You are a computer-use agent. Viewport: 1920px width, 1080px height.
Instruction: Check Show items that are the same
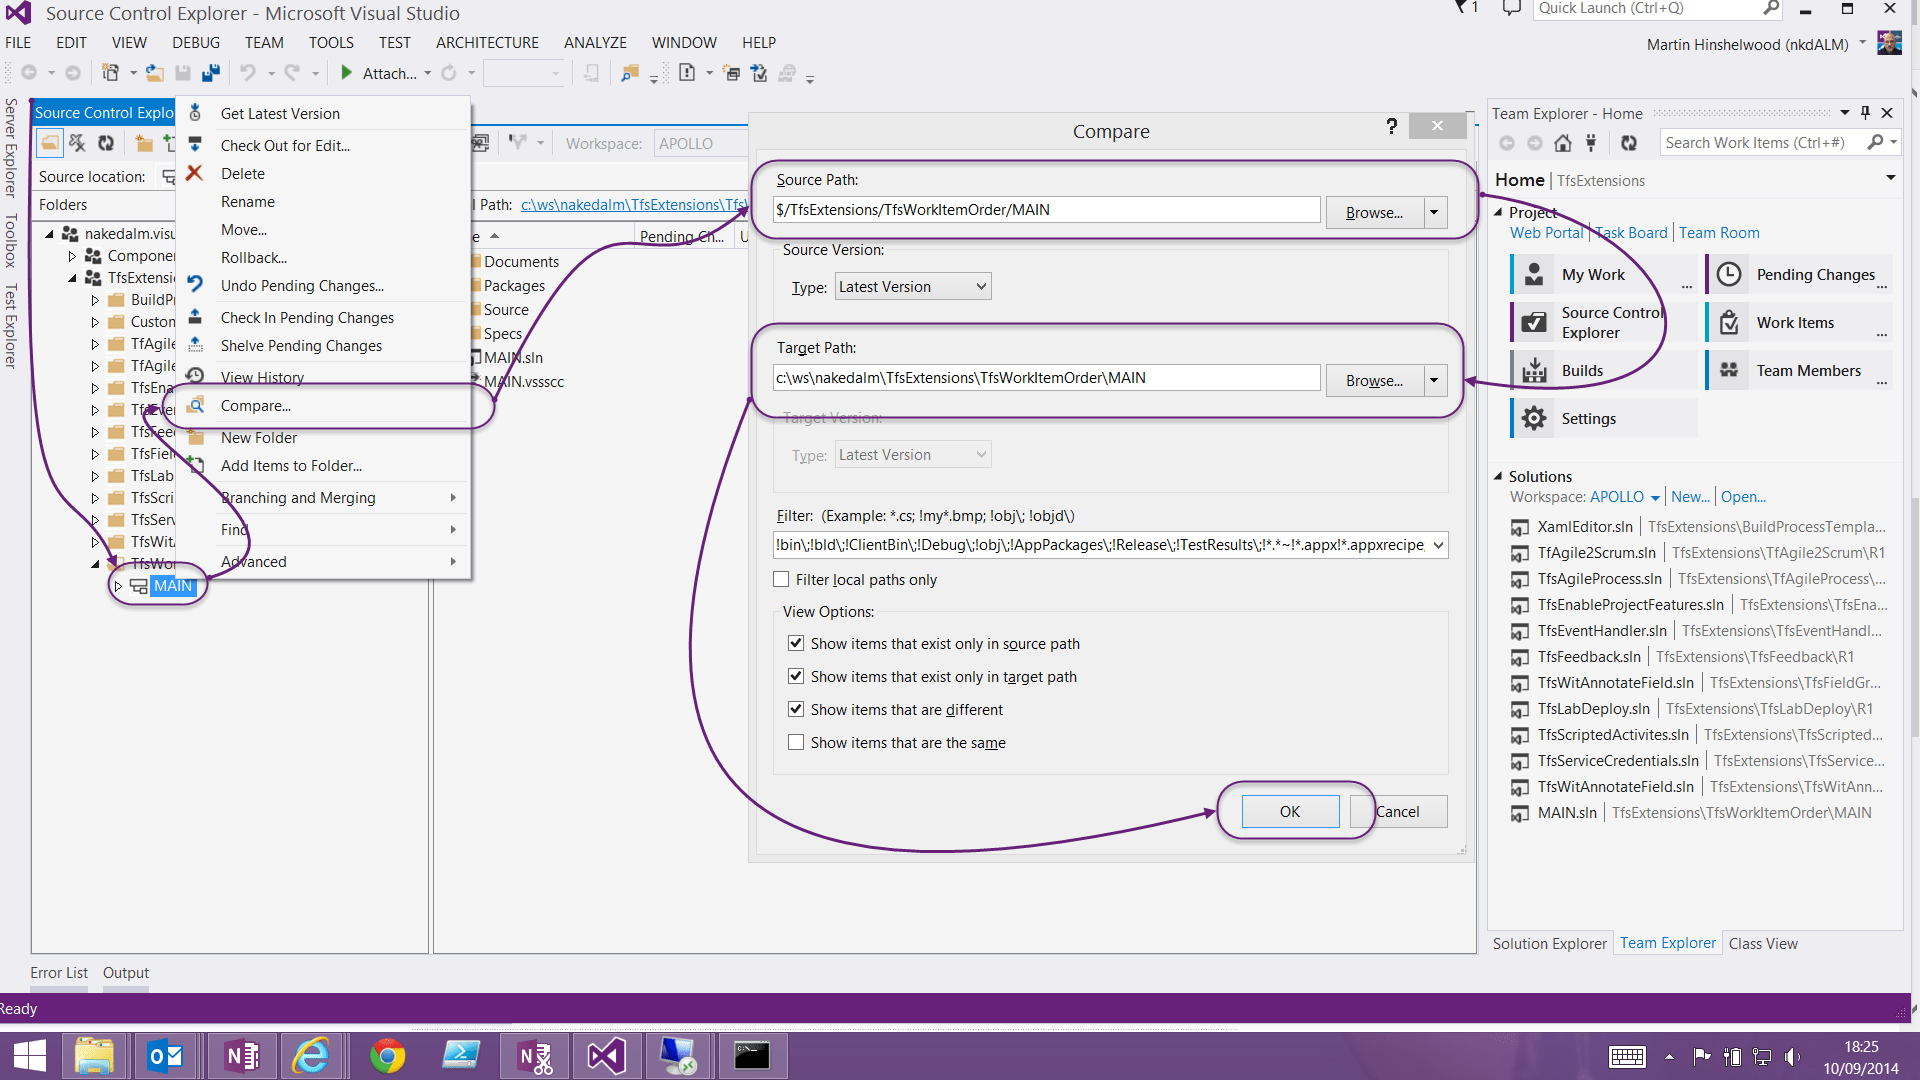(796, 742)
